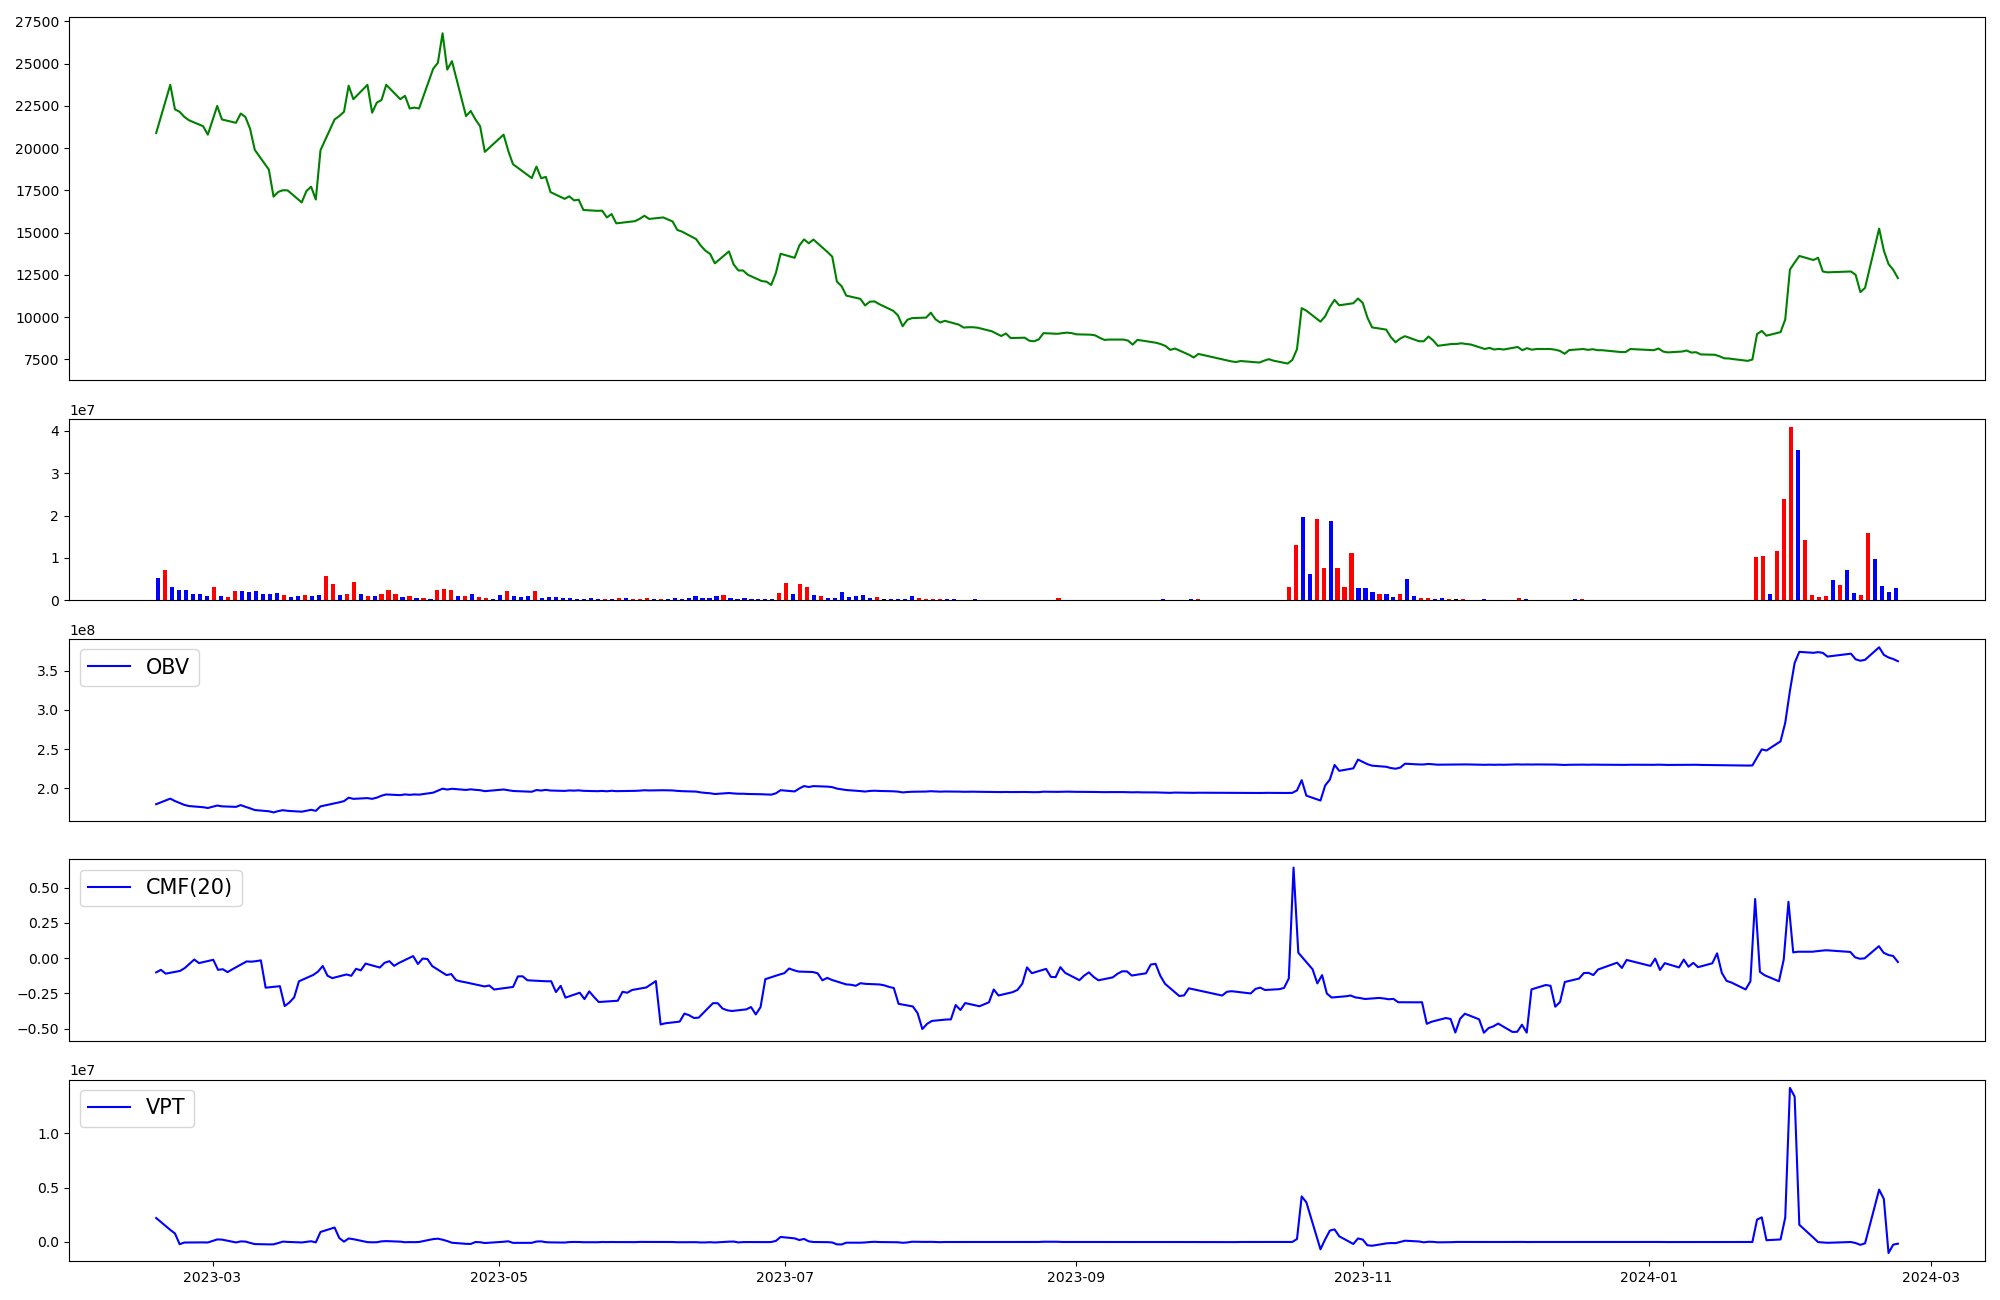
Task: Click the 2023-05 x-axis date label
Action: (x=498, y=1277)
